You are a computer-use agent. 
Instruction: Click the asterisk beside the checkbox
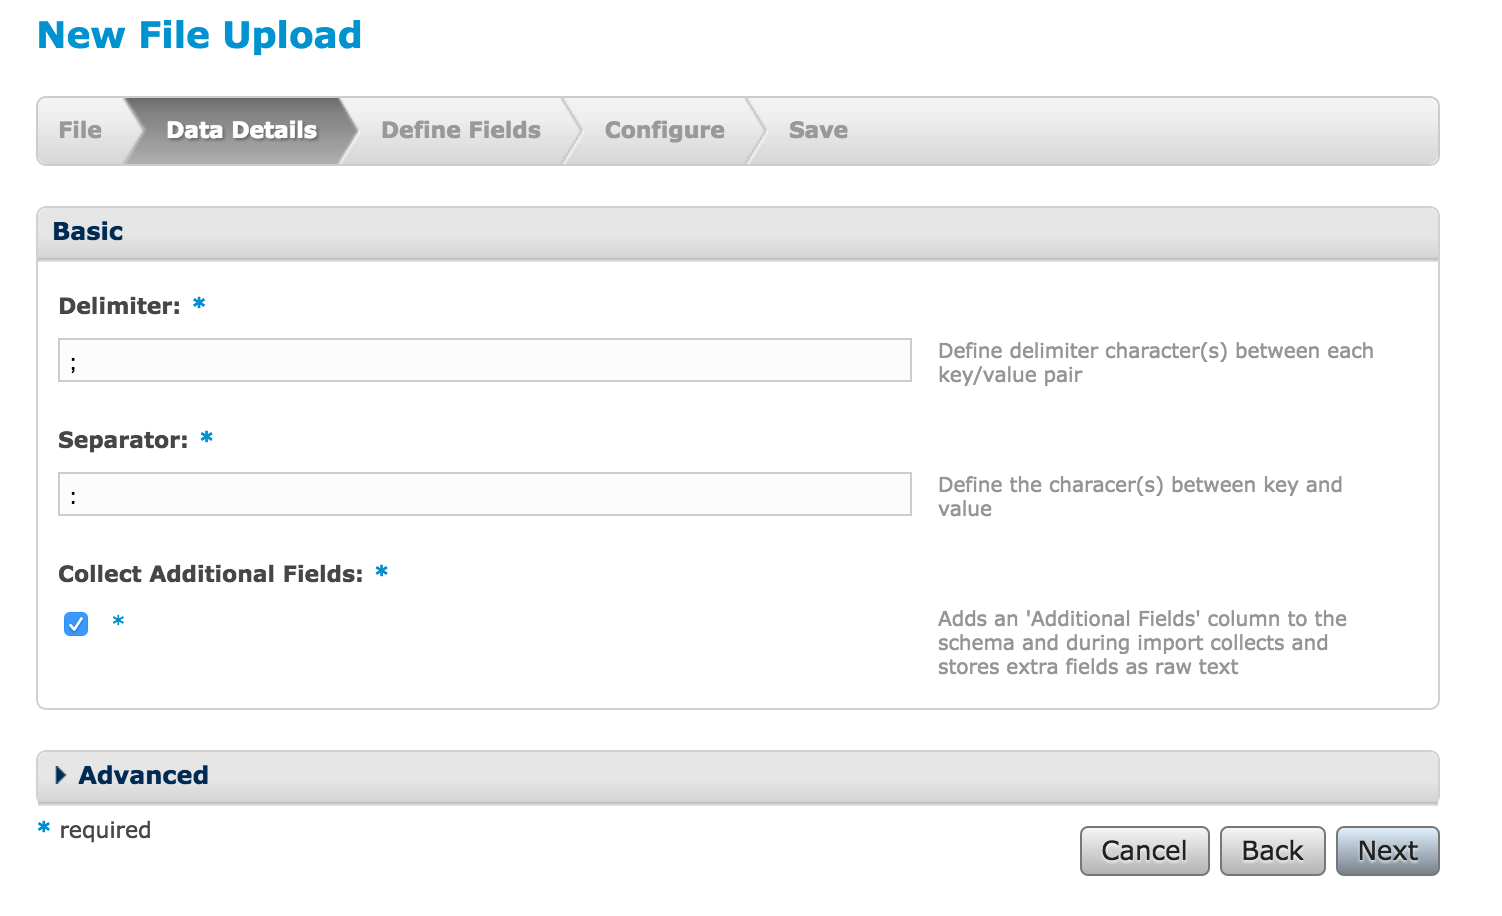[118, 622]
